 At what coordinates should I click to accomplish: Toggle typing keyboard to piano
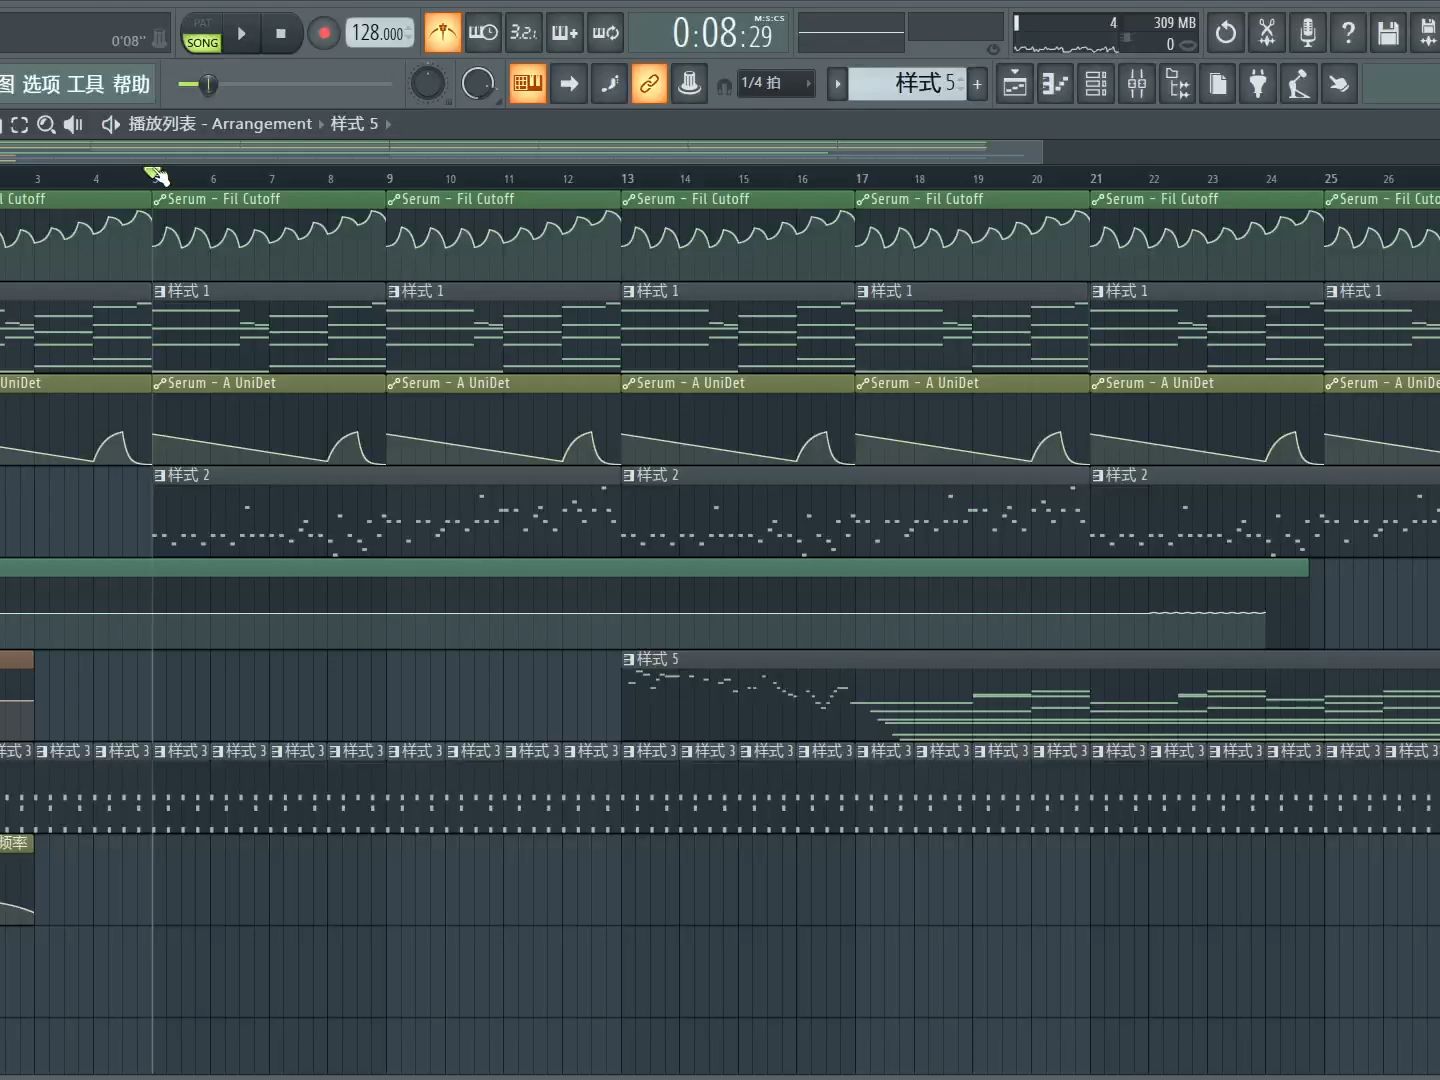click(528, 84)
